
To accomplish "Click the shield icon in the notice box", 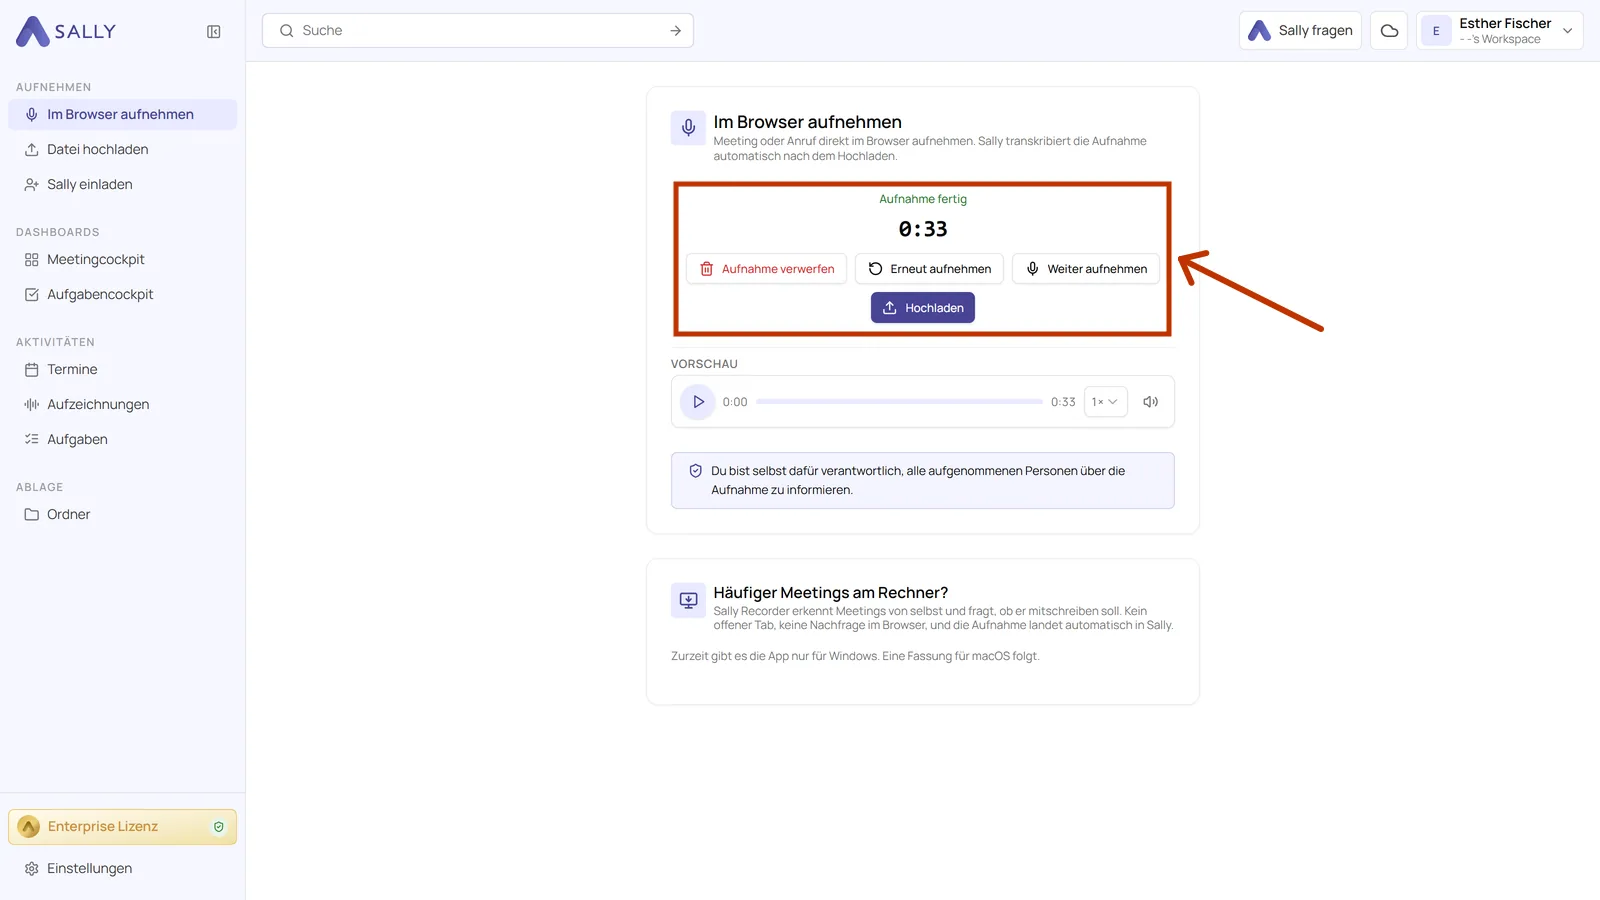I will 696,471.
